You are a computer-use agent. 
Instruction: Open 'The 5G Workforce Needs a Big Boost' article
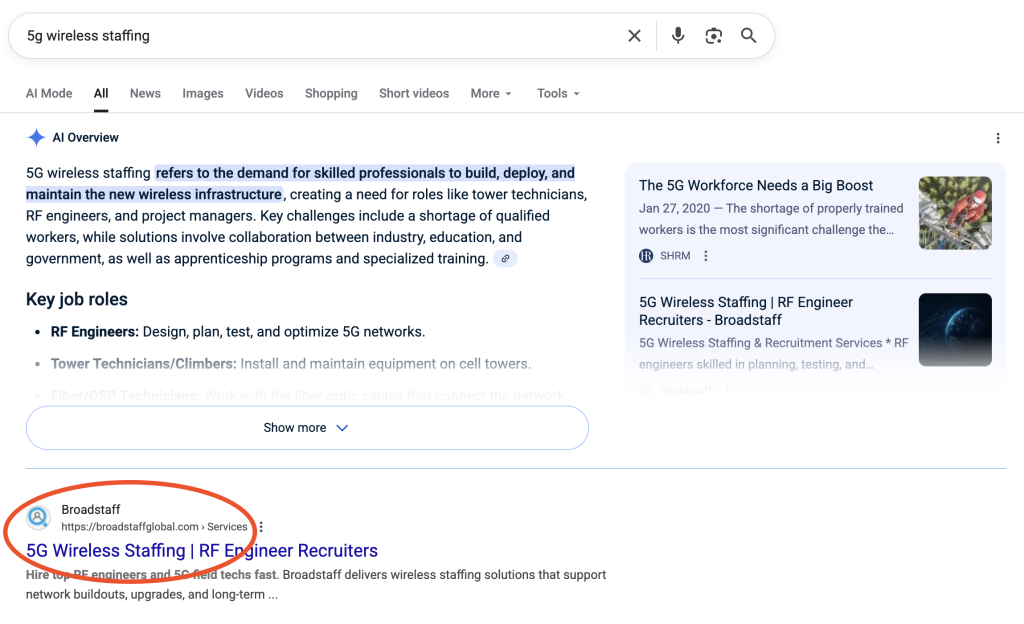point(756,185)
